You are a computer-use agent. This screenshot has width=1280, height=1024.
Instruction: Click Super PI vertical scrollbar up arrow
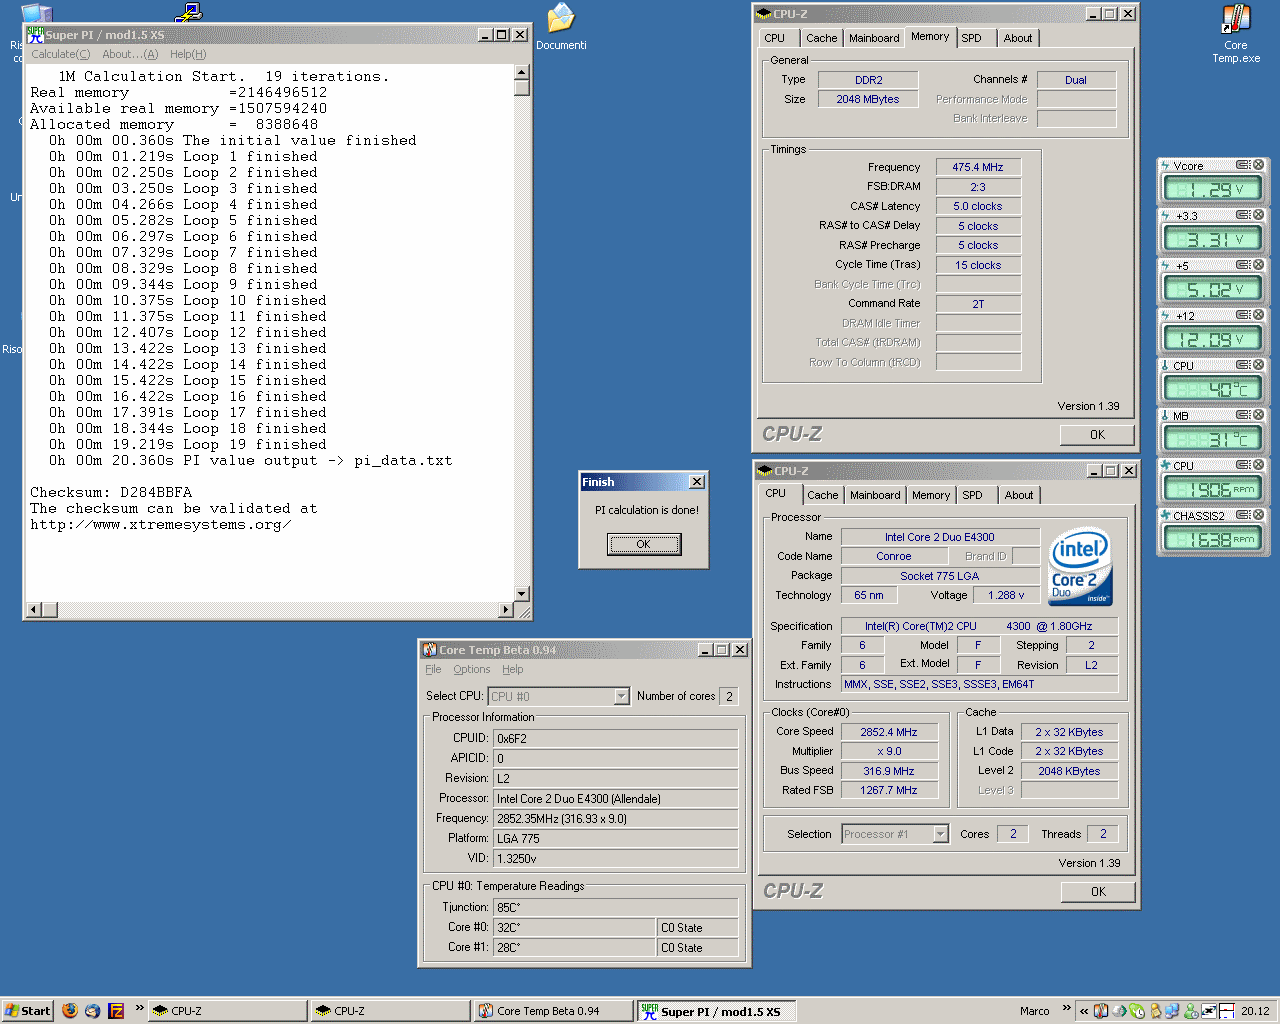point(521,72)
